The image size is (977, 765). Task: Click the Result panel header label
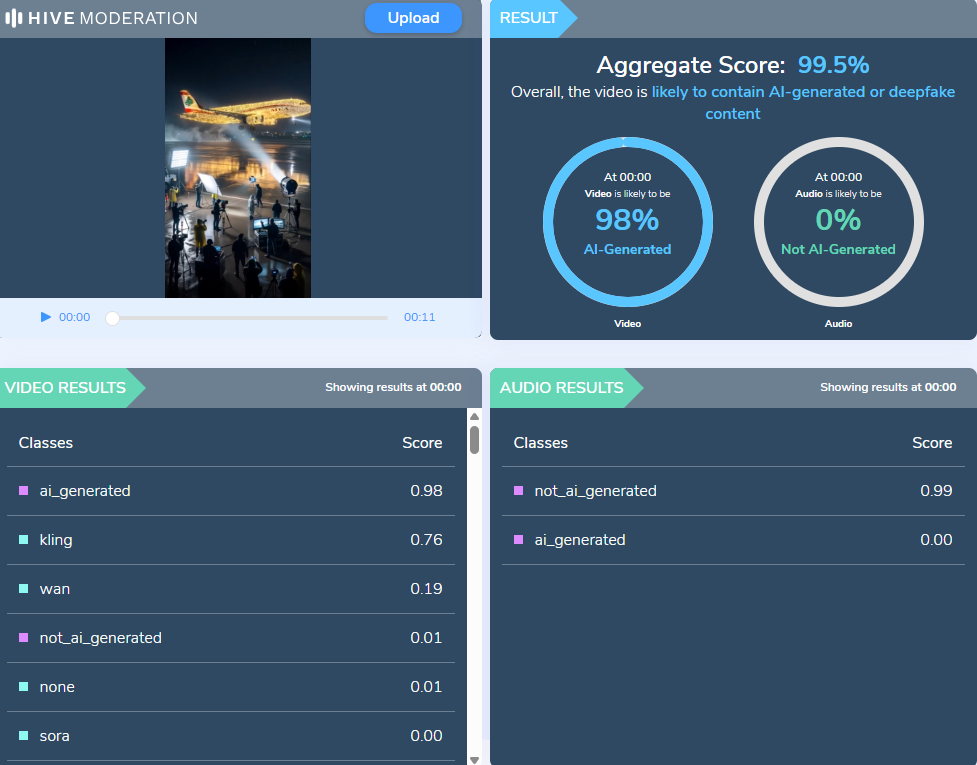tap(529, 18)
